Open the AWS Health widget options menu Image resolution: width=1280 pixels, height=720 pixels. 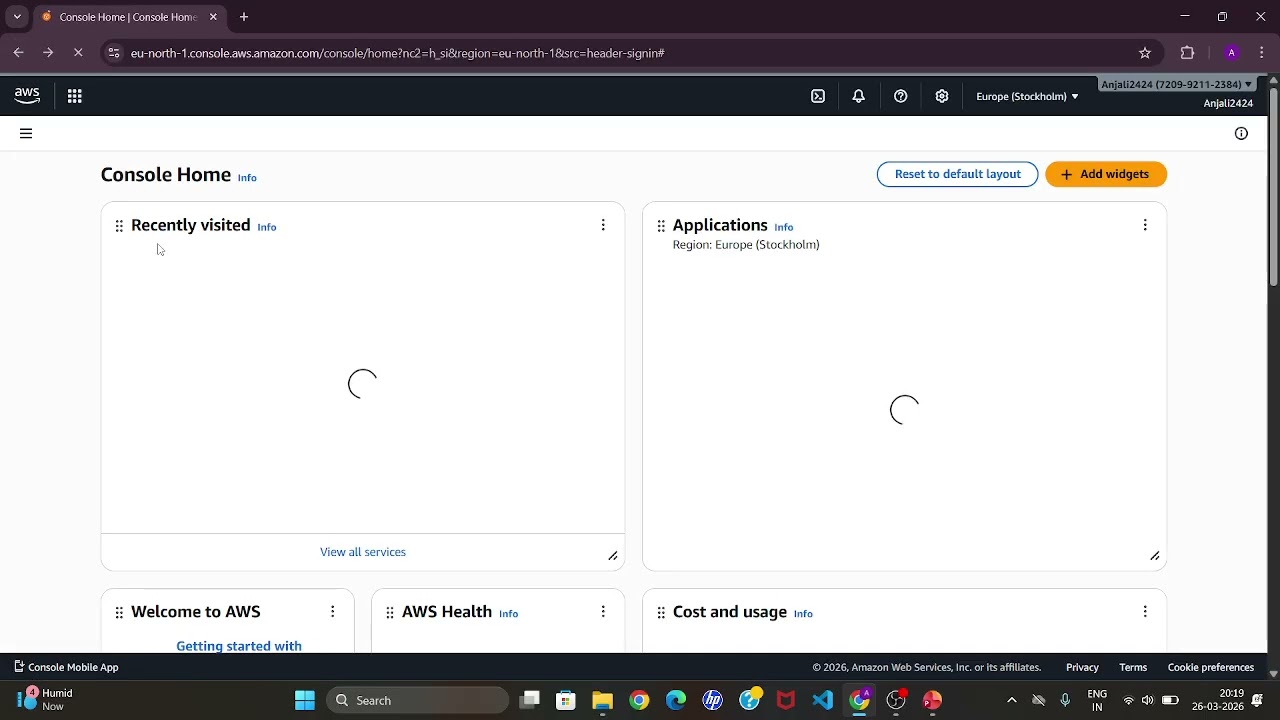[x=603, y=611]
